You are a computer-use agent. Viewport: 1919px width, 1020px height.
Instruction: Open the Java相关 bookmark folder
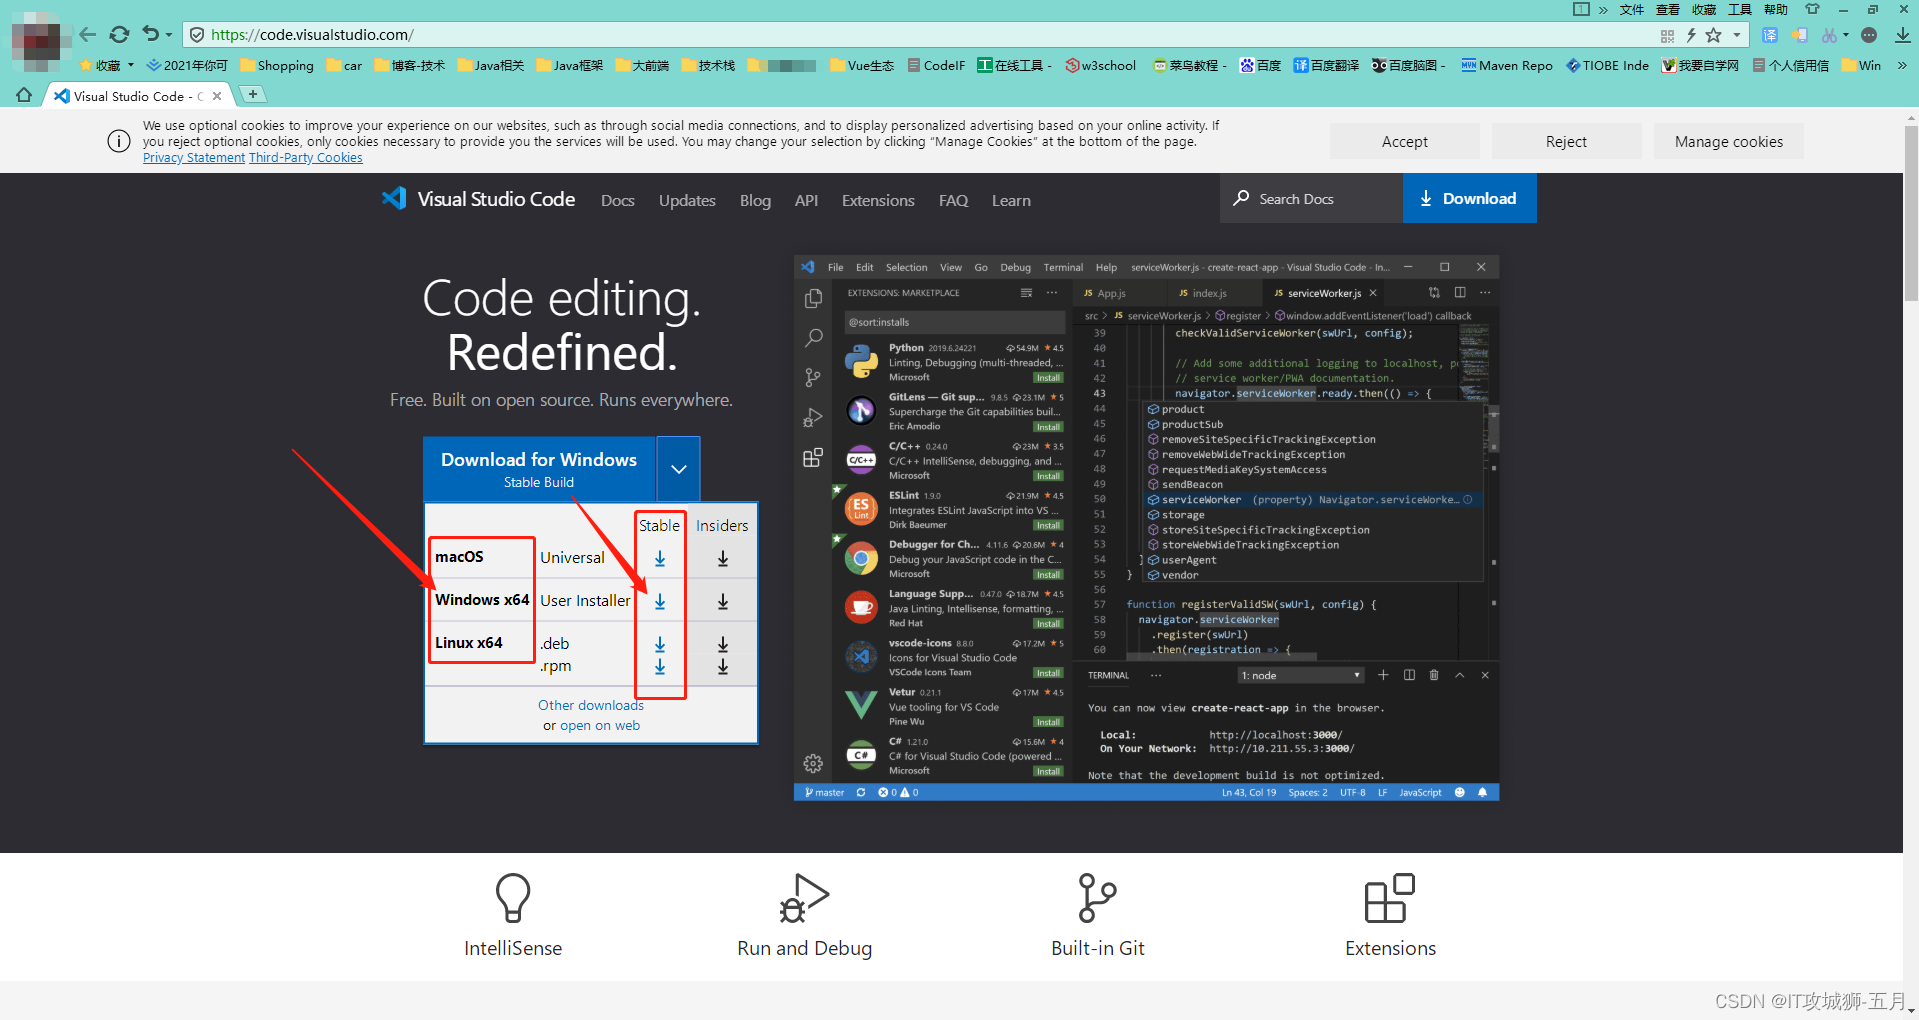click(491, 66)
